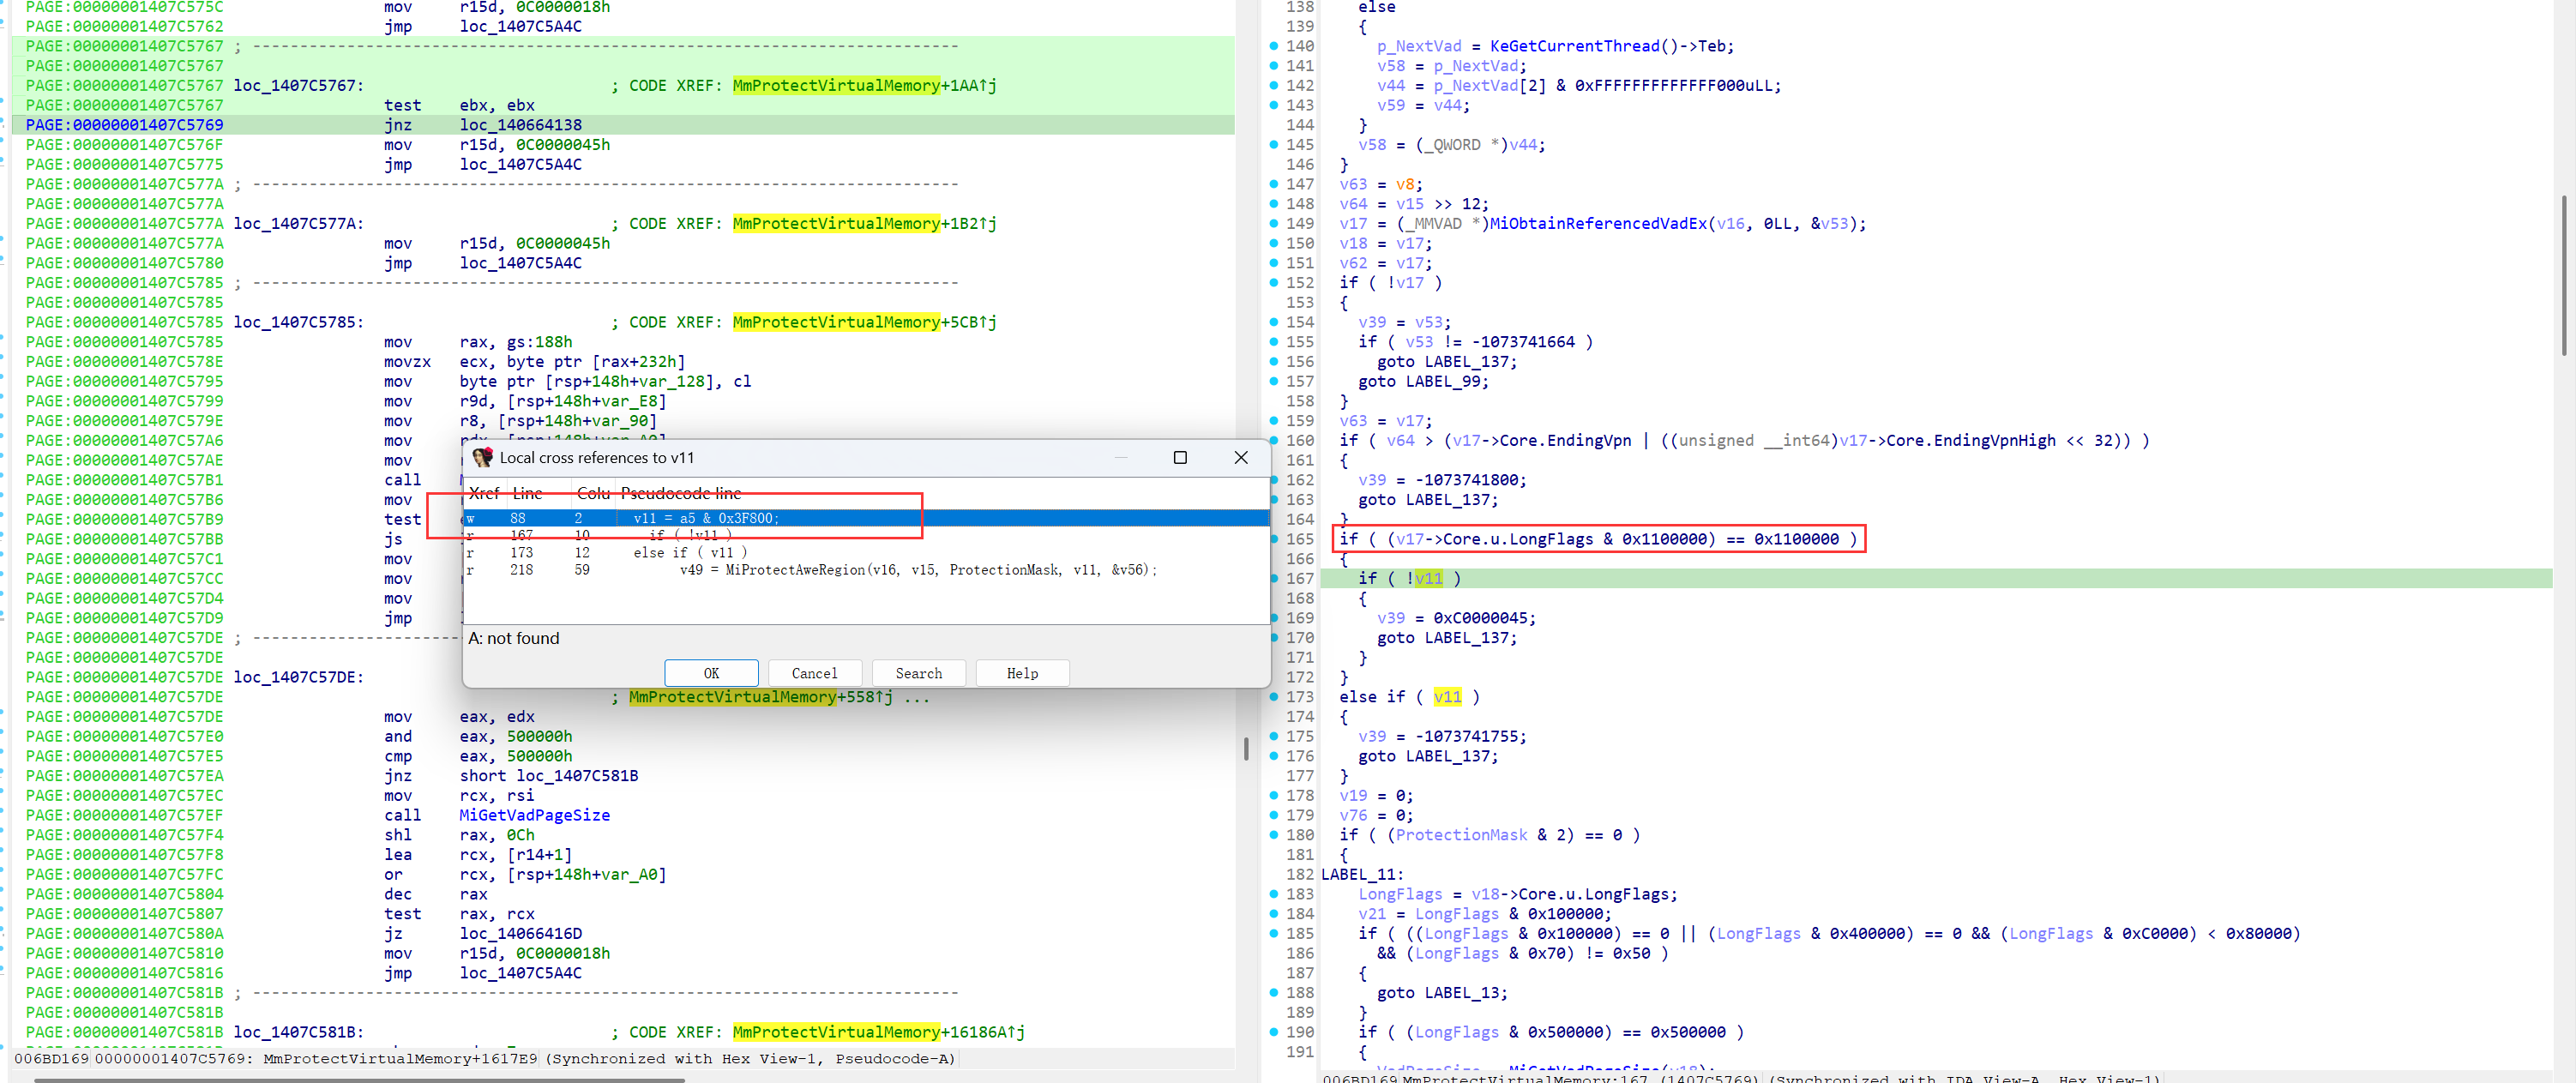The height and width of the screenshot is (1083, 2576).
Task: Click 'cmp eax, 500000h' instruction
Action: tap(478, 756)
